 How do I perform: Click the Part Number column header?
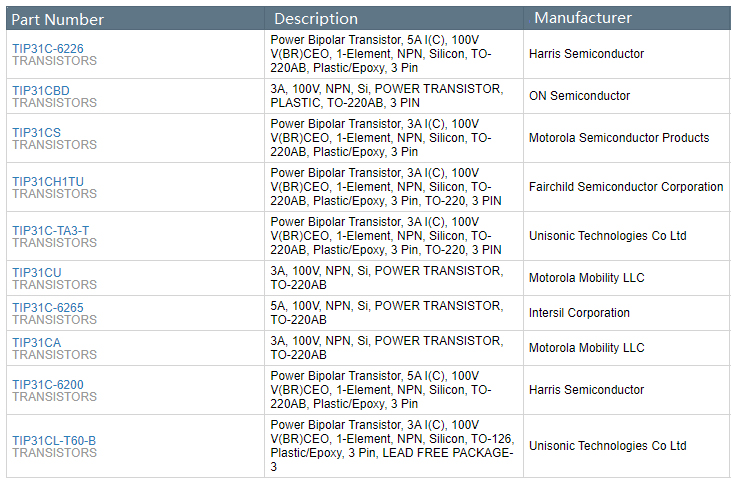point(60,19)
